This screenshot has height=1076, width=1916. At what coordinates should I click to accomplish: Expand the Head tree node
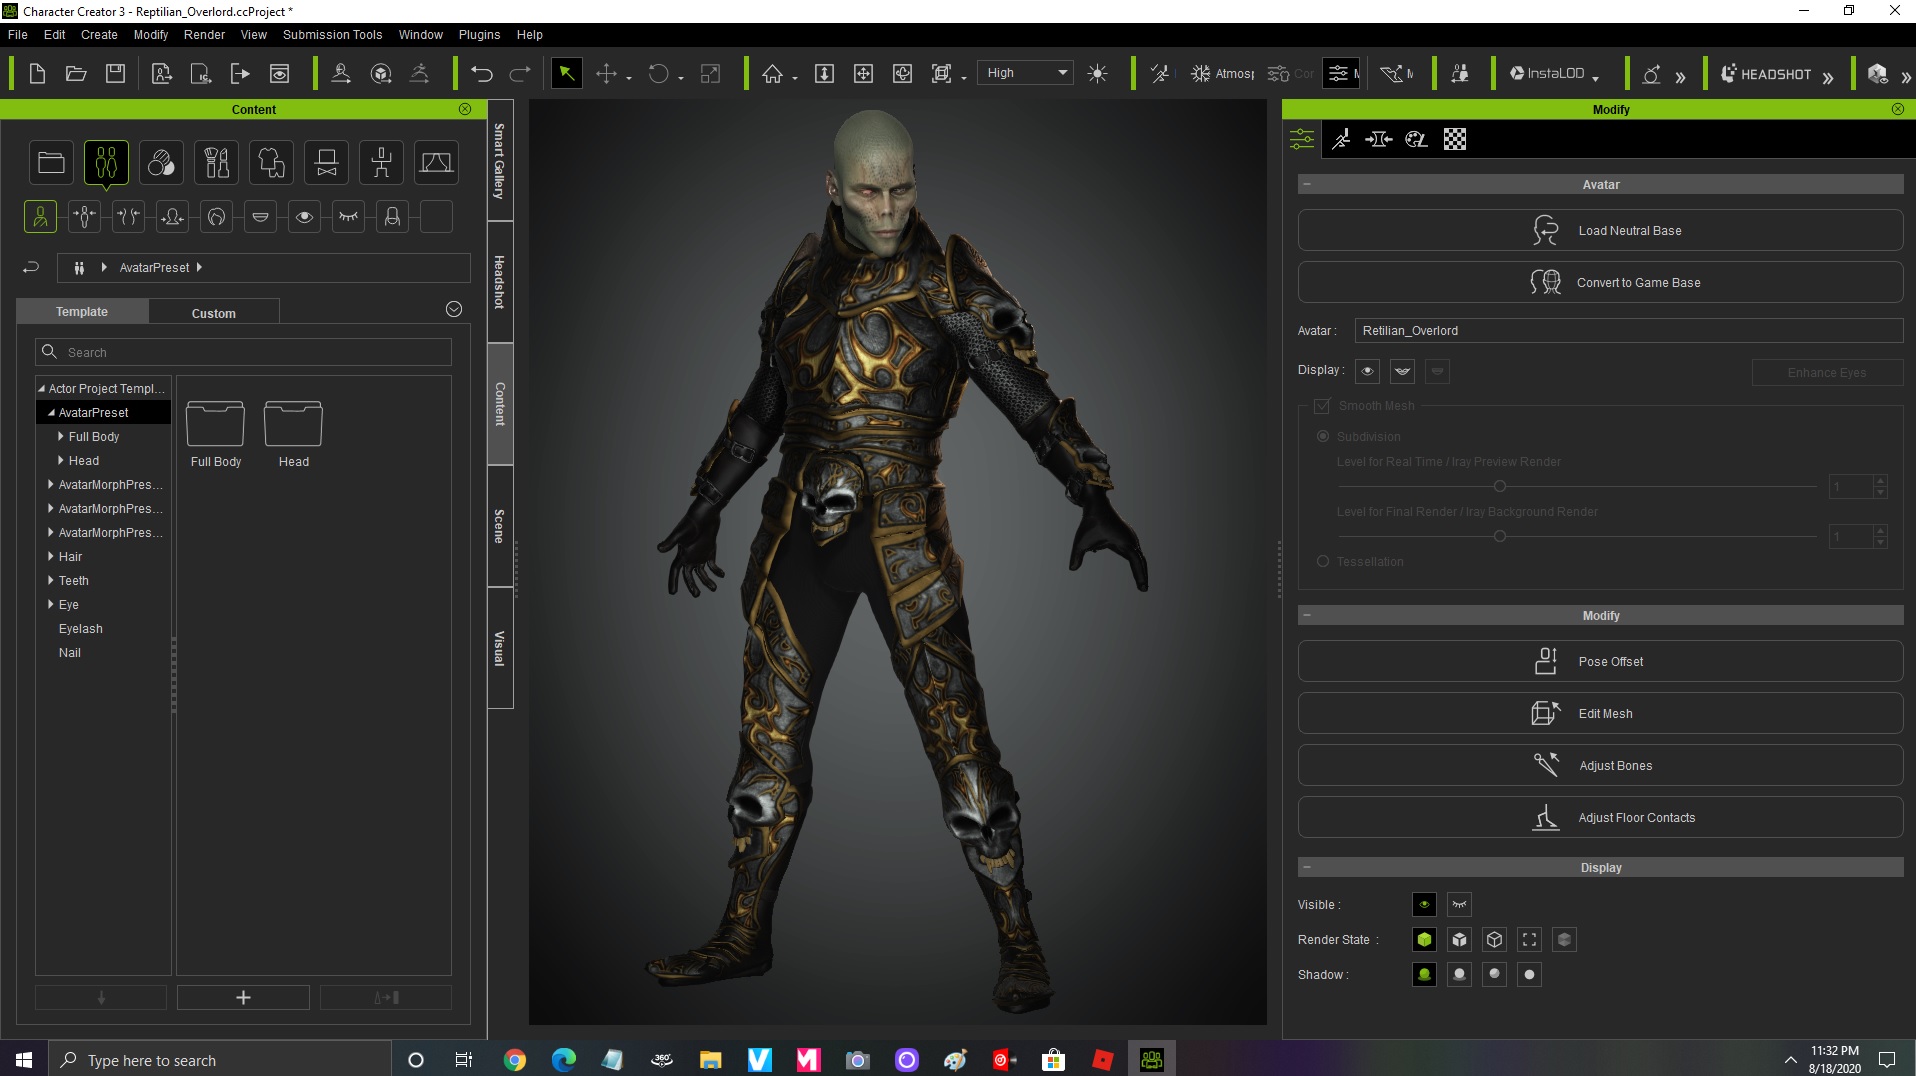click(60, 460)
